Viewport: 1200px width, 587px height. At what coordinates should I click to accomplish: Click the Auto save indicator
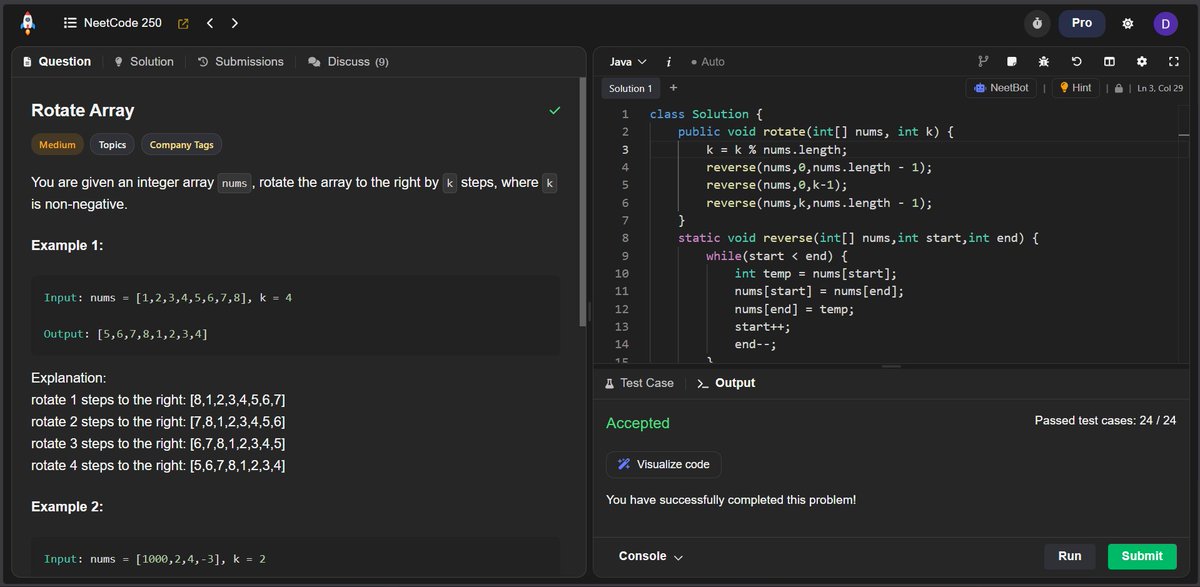tap(708, 62)
